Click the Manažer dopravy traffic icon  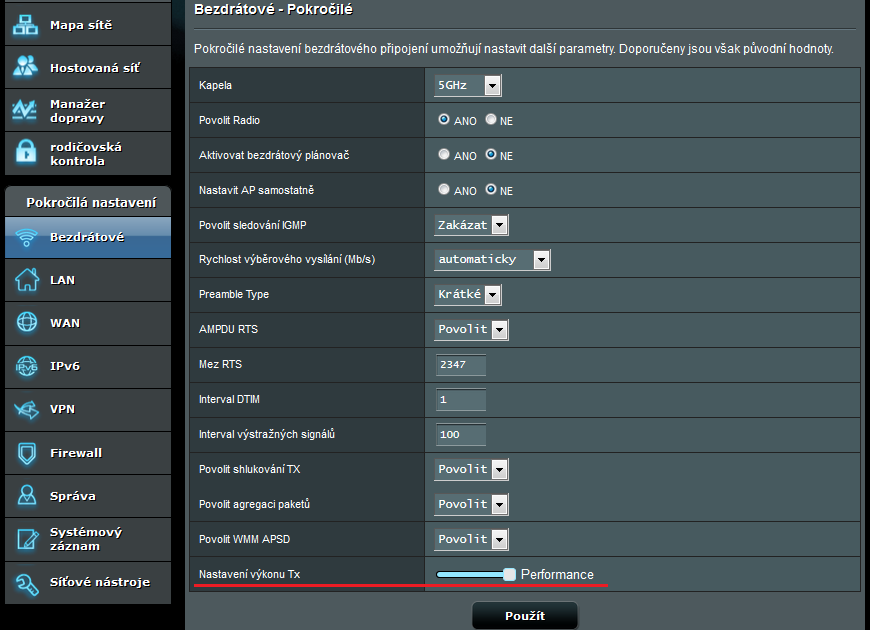(25, 111)
